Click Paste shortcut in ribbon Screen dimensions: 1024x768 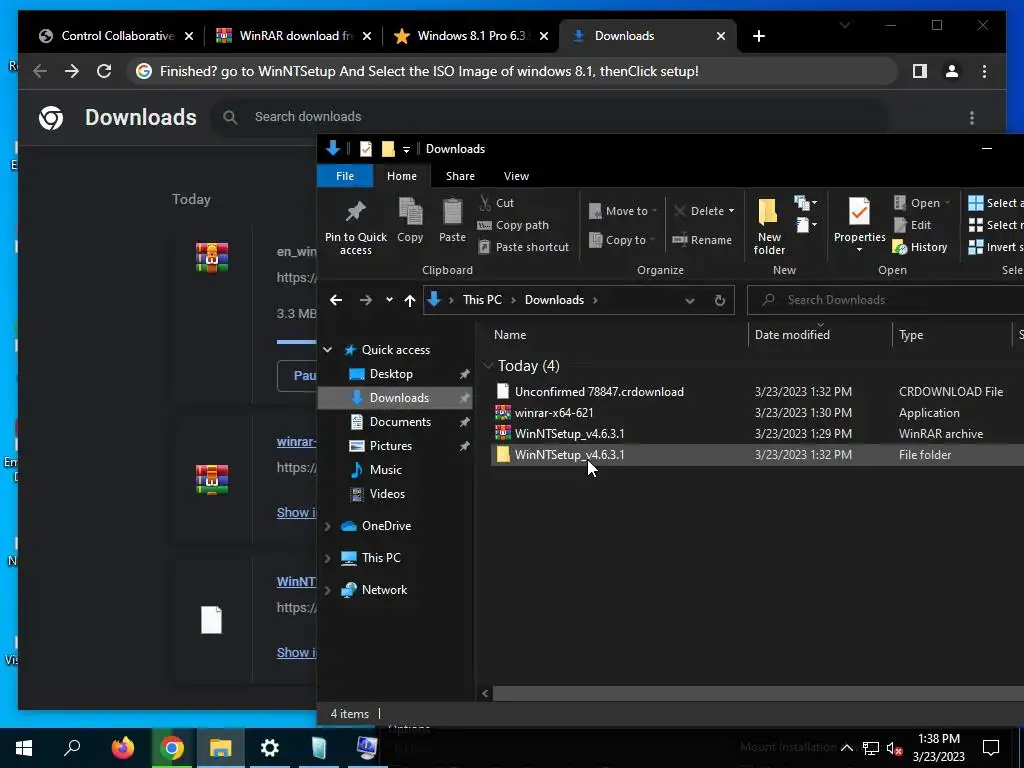(524, 247)
